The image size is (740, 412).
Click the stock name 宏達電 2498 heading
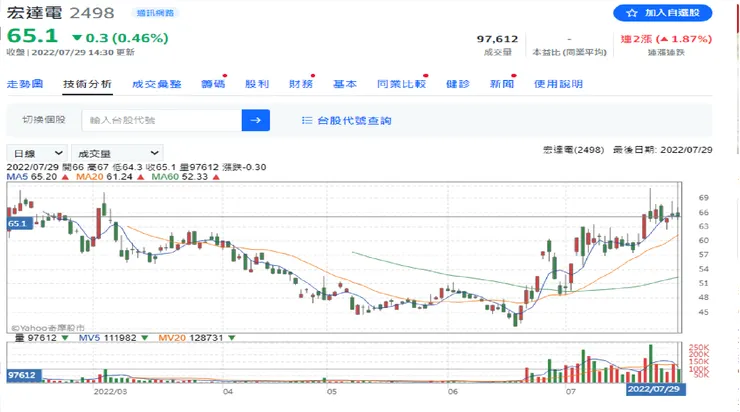pyautogui.click(x=60, y=13)
